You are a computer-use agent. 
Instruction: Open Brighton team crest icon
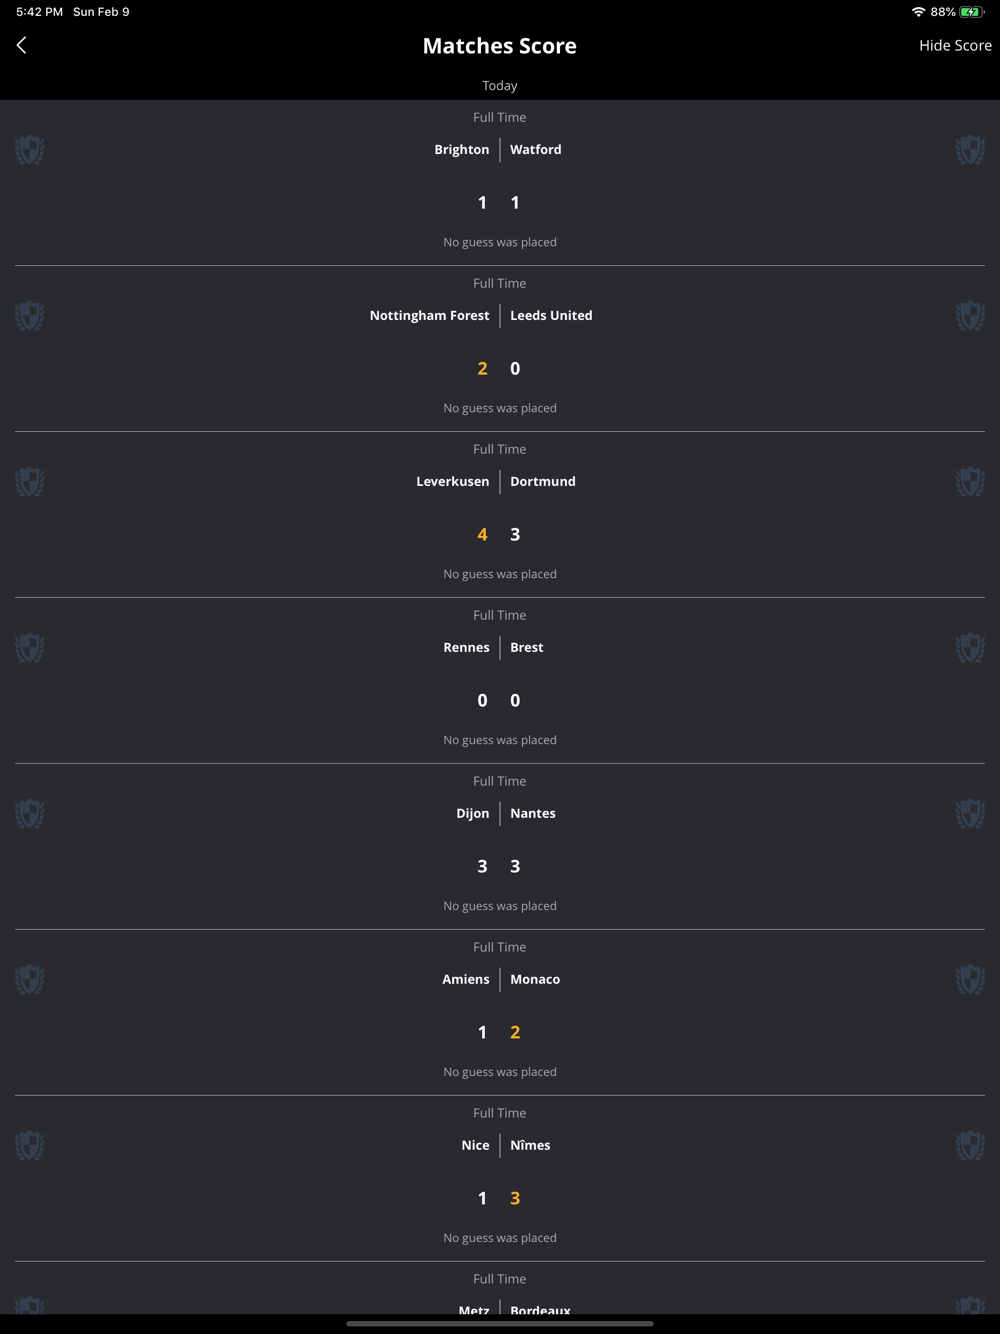tap(30, 150)
